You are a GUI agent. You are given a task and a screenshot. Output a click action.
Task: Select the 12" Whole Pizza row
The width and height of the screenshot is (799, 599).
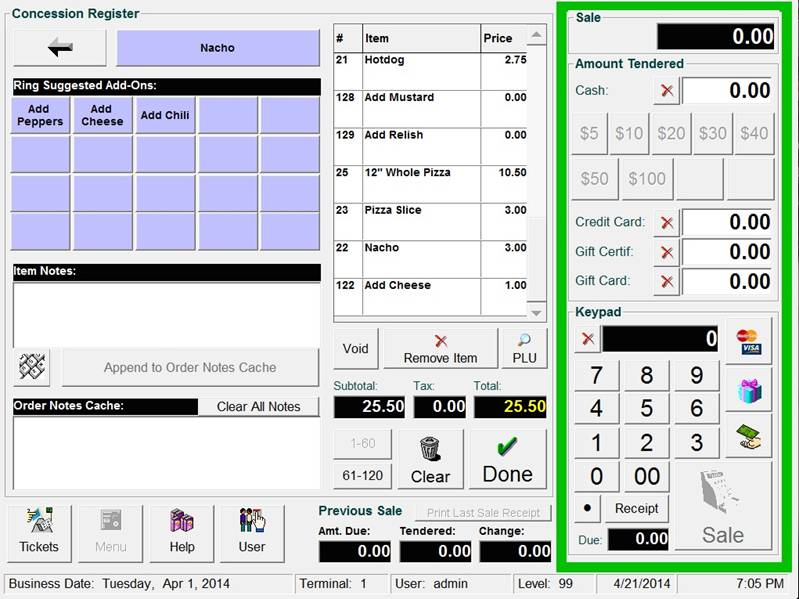[431, 184]
